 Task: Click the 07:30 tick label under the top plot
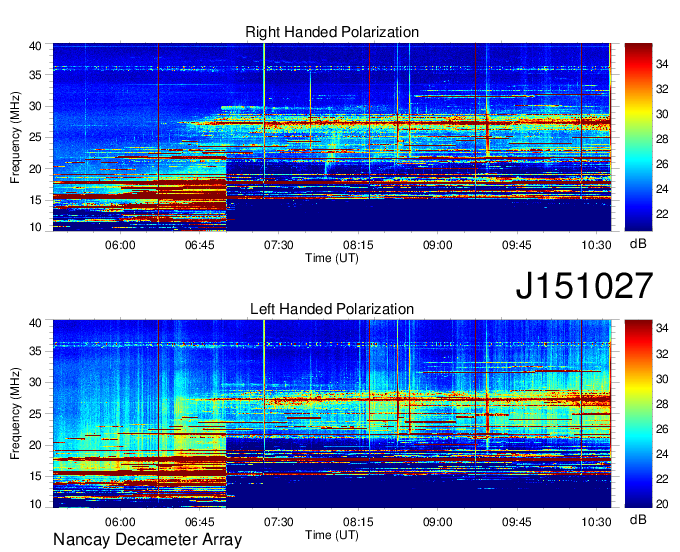tap(279, 245)
